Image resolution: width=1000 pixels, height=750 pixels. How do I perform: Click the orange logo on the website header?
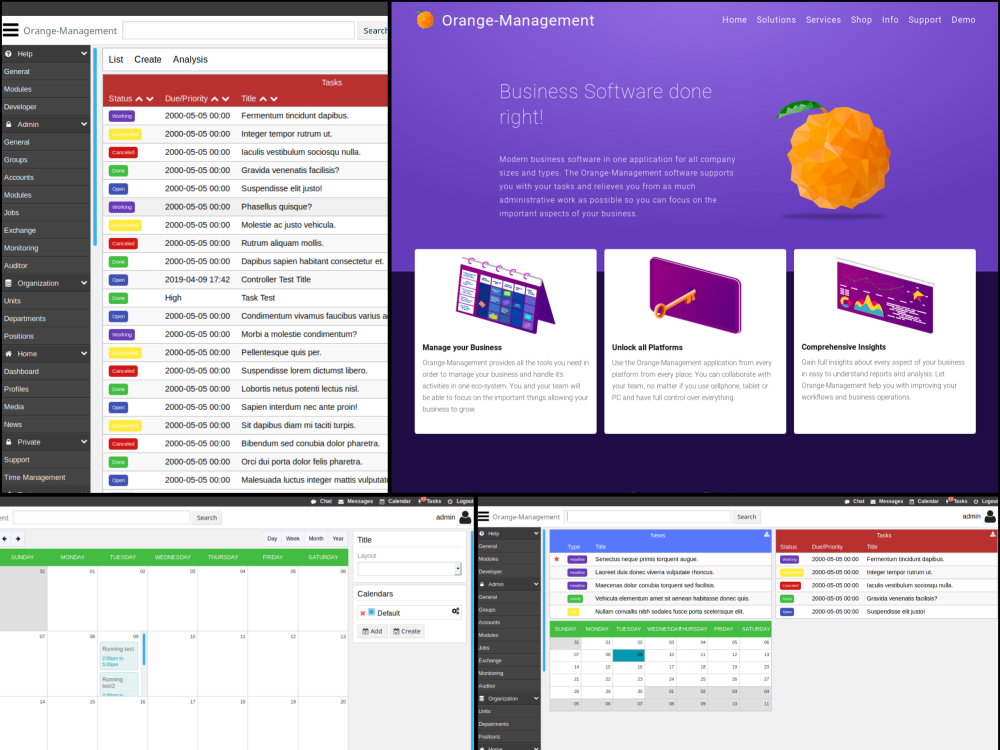[425, 20]
